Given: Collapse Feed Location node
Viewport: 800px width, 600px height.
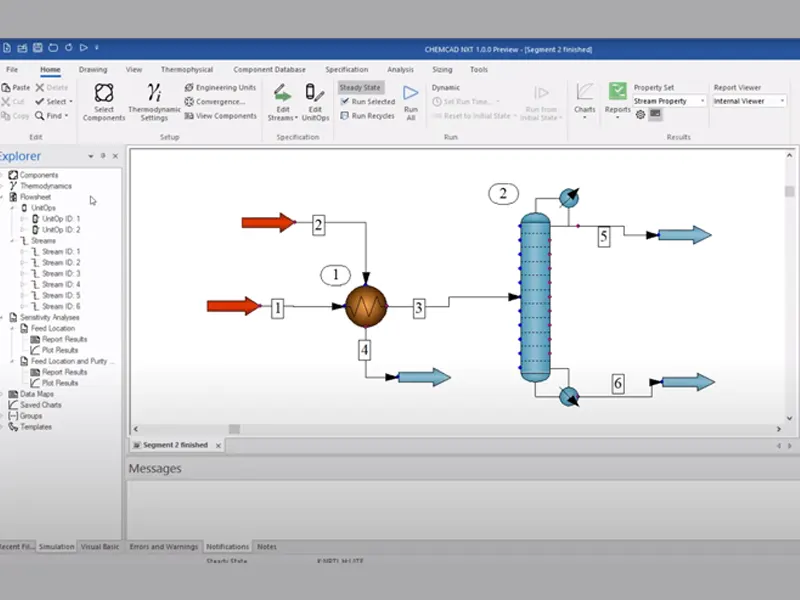Looking at the screenshot, I should tap(12, 329).
